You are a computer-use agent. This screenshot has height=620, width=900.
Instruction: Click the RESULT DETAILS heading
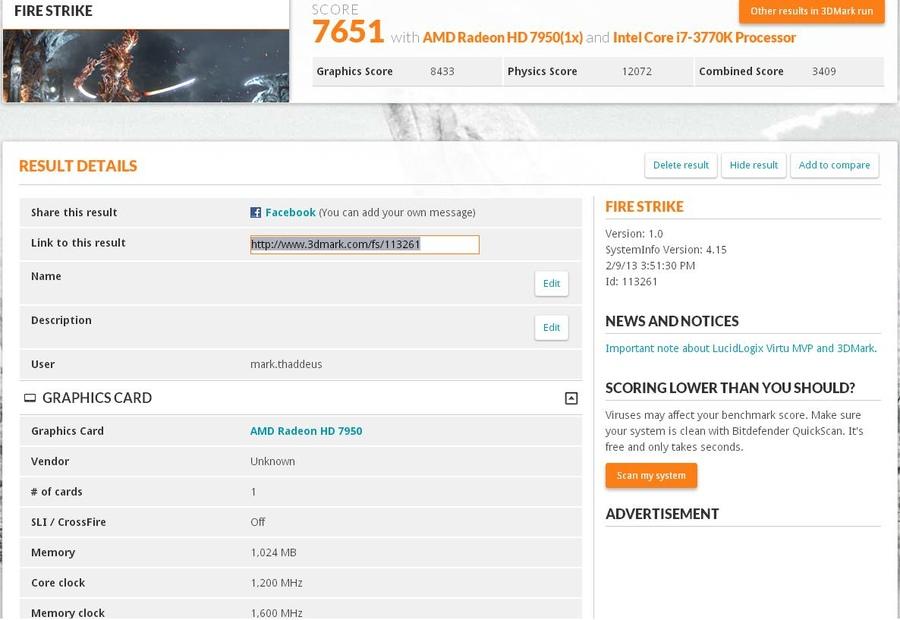tap(78, 166)
